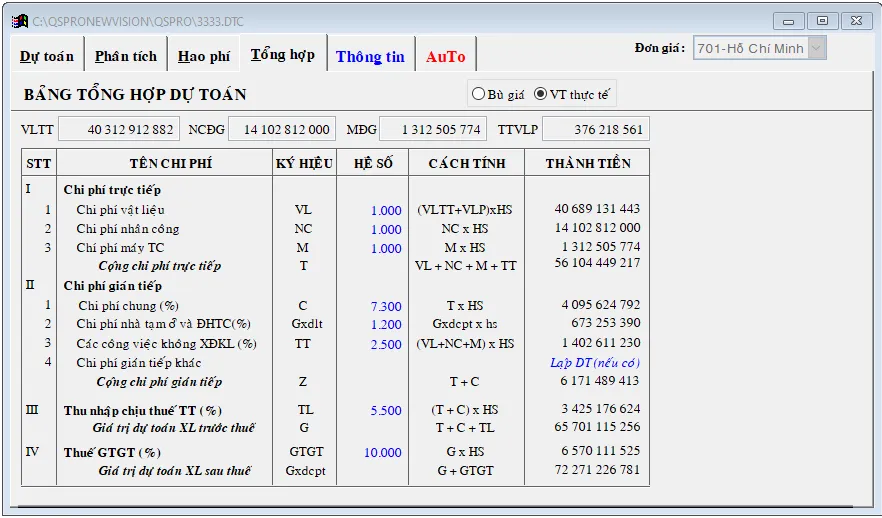The width and height of the screenshot is (882, 518).
Task: Minimize the QSPRO window
Action: [x=790, y=20]
